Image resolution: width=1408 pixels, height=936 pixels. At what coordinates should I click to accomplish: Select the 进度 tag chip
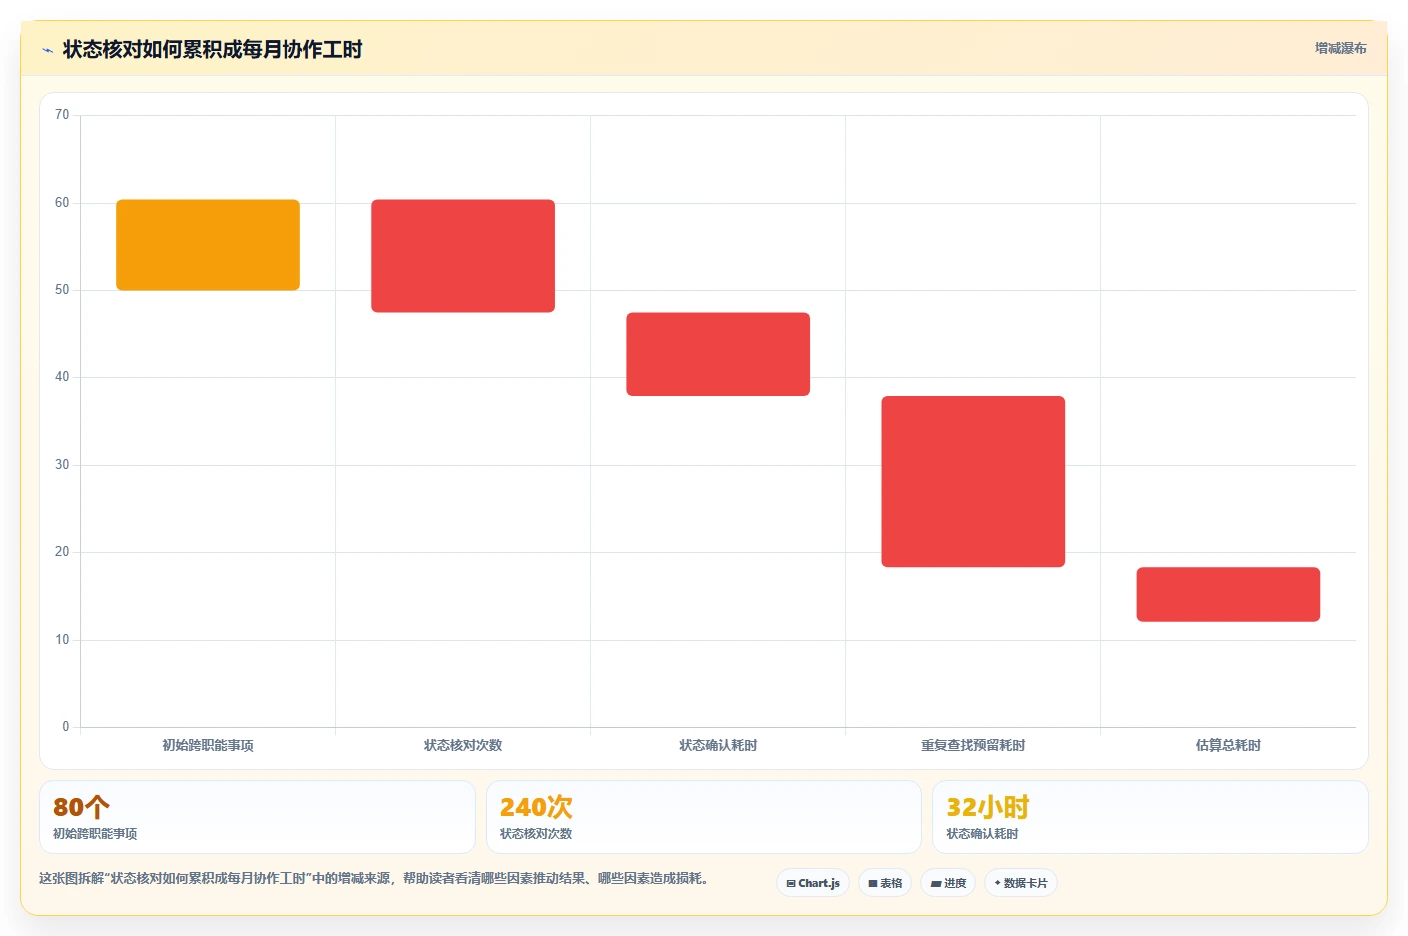[x=948, y=883]
